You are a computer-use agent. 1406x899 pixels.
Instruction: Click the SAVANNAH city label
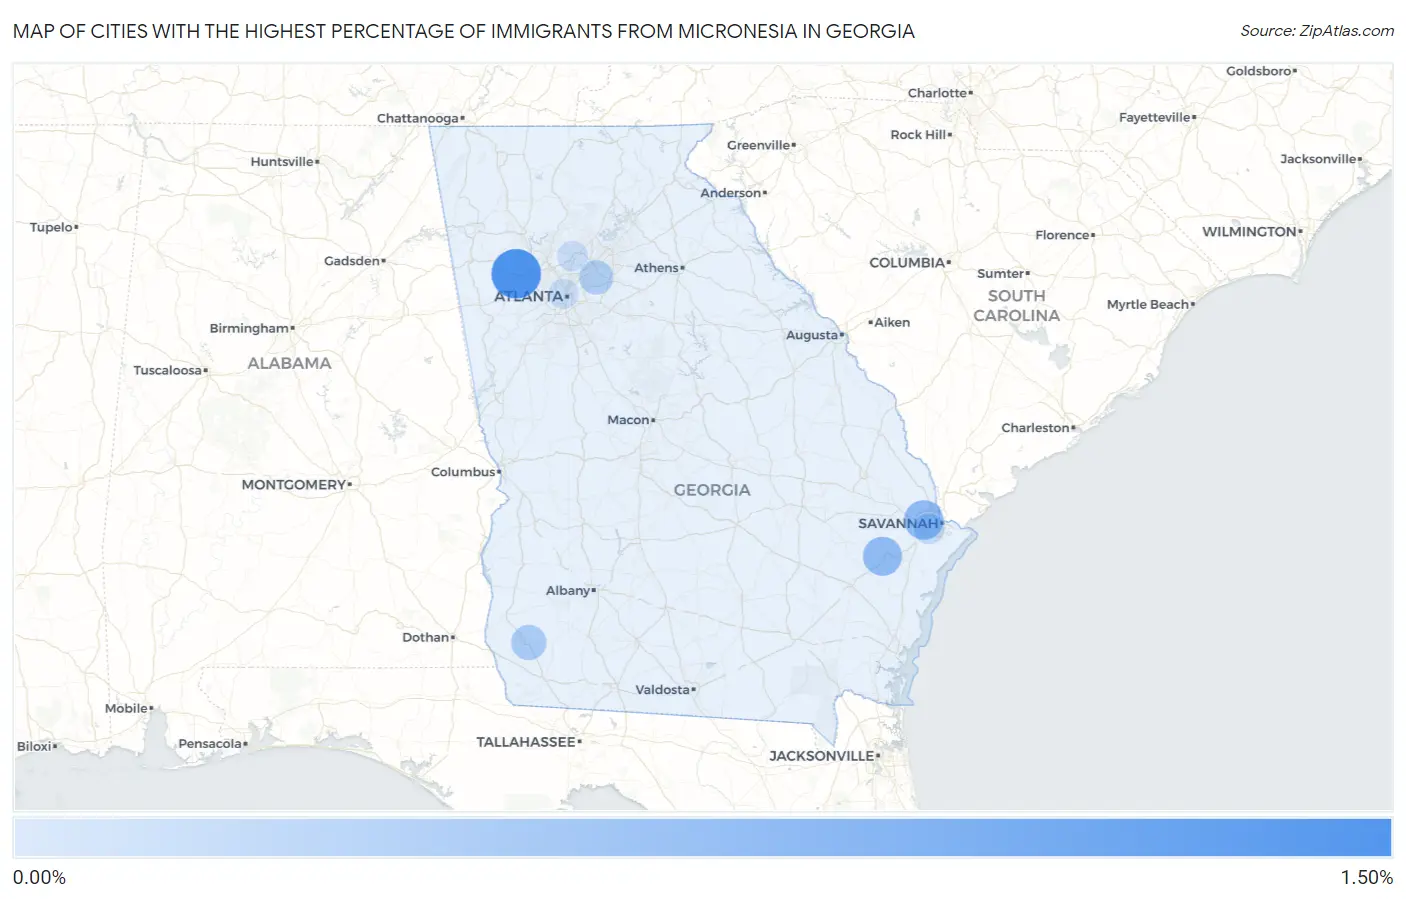tap(898, 523)
